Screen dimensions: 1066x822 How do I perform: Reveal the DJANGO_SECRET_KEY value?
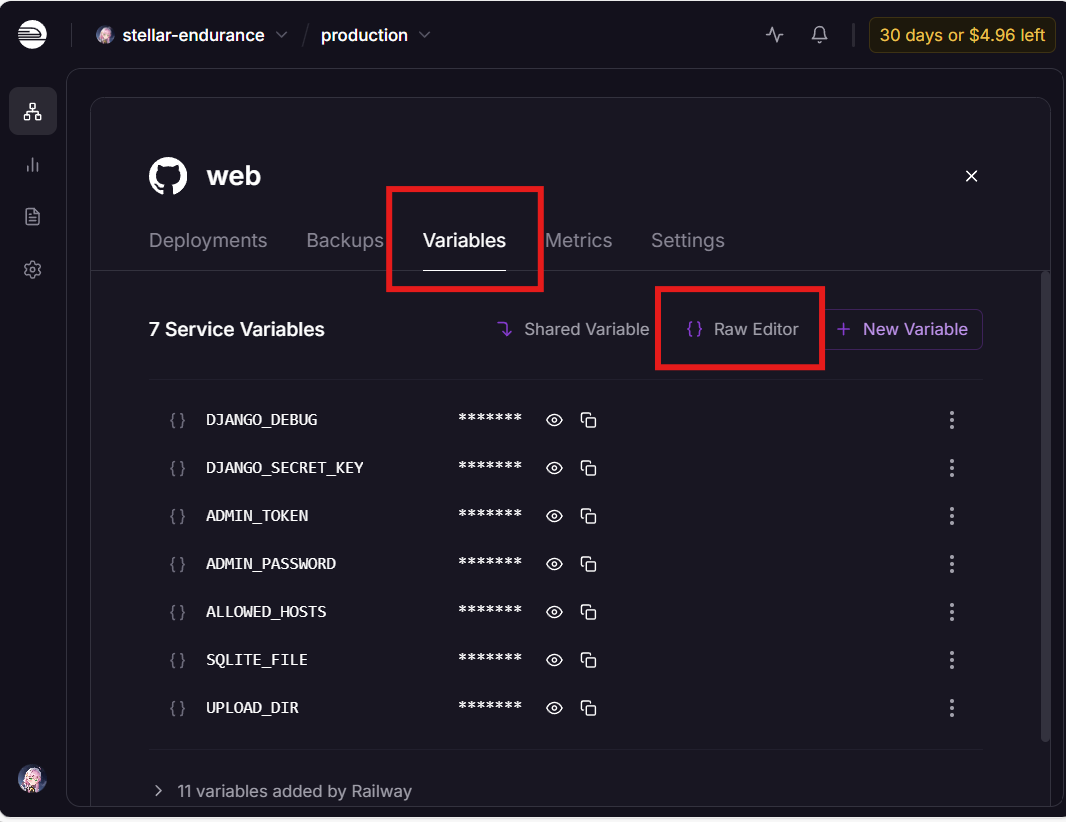[554, 468]
